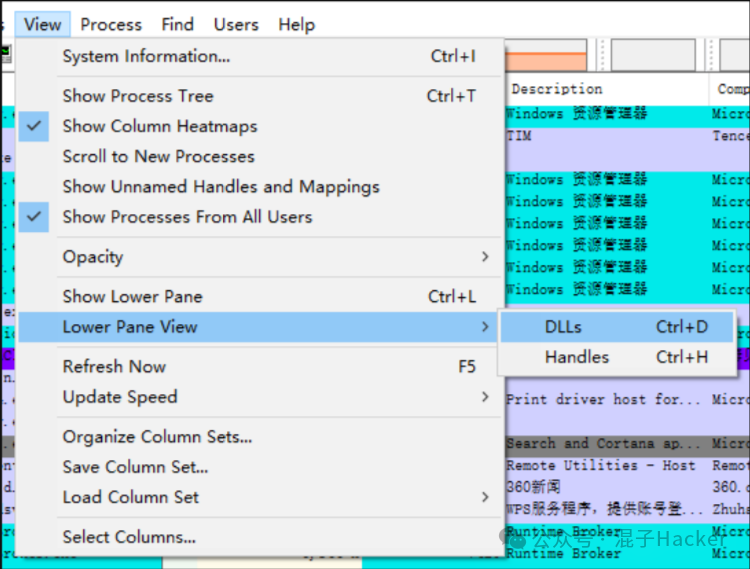750x569 pixels.
Task: Open the Users menu
Action: [236, 24]
